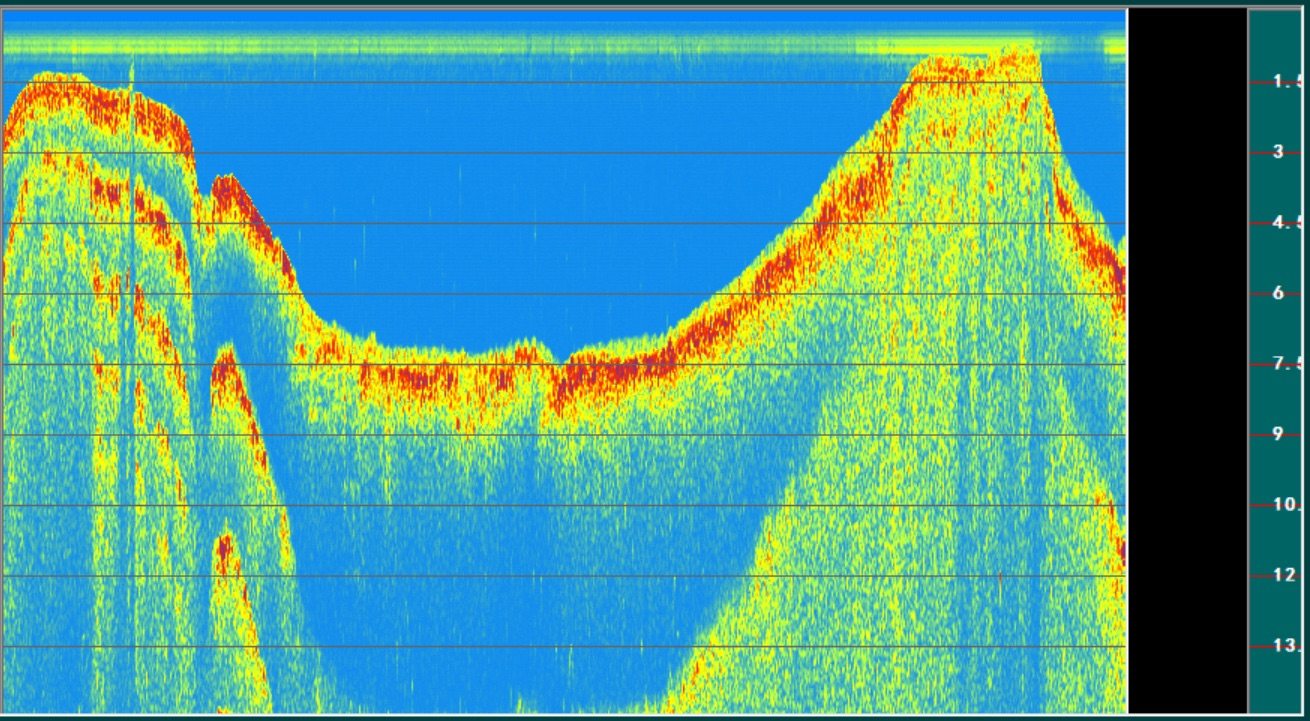Select the 9 depth scale marker
This screenshot has height=721, width=1310.
click(x=1280, y=434)
